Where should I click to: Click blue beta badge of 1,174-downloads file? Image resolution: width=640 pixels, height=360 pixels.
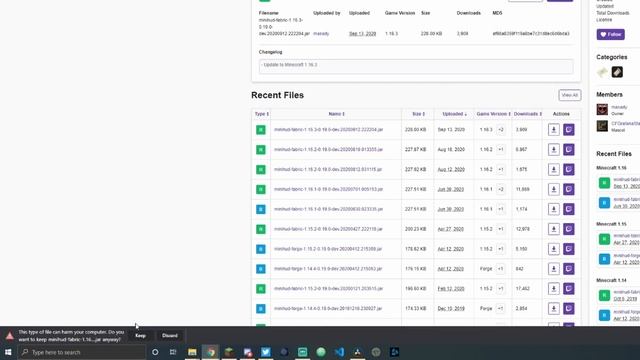(261, 209)
